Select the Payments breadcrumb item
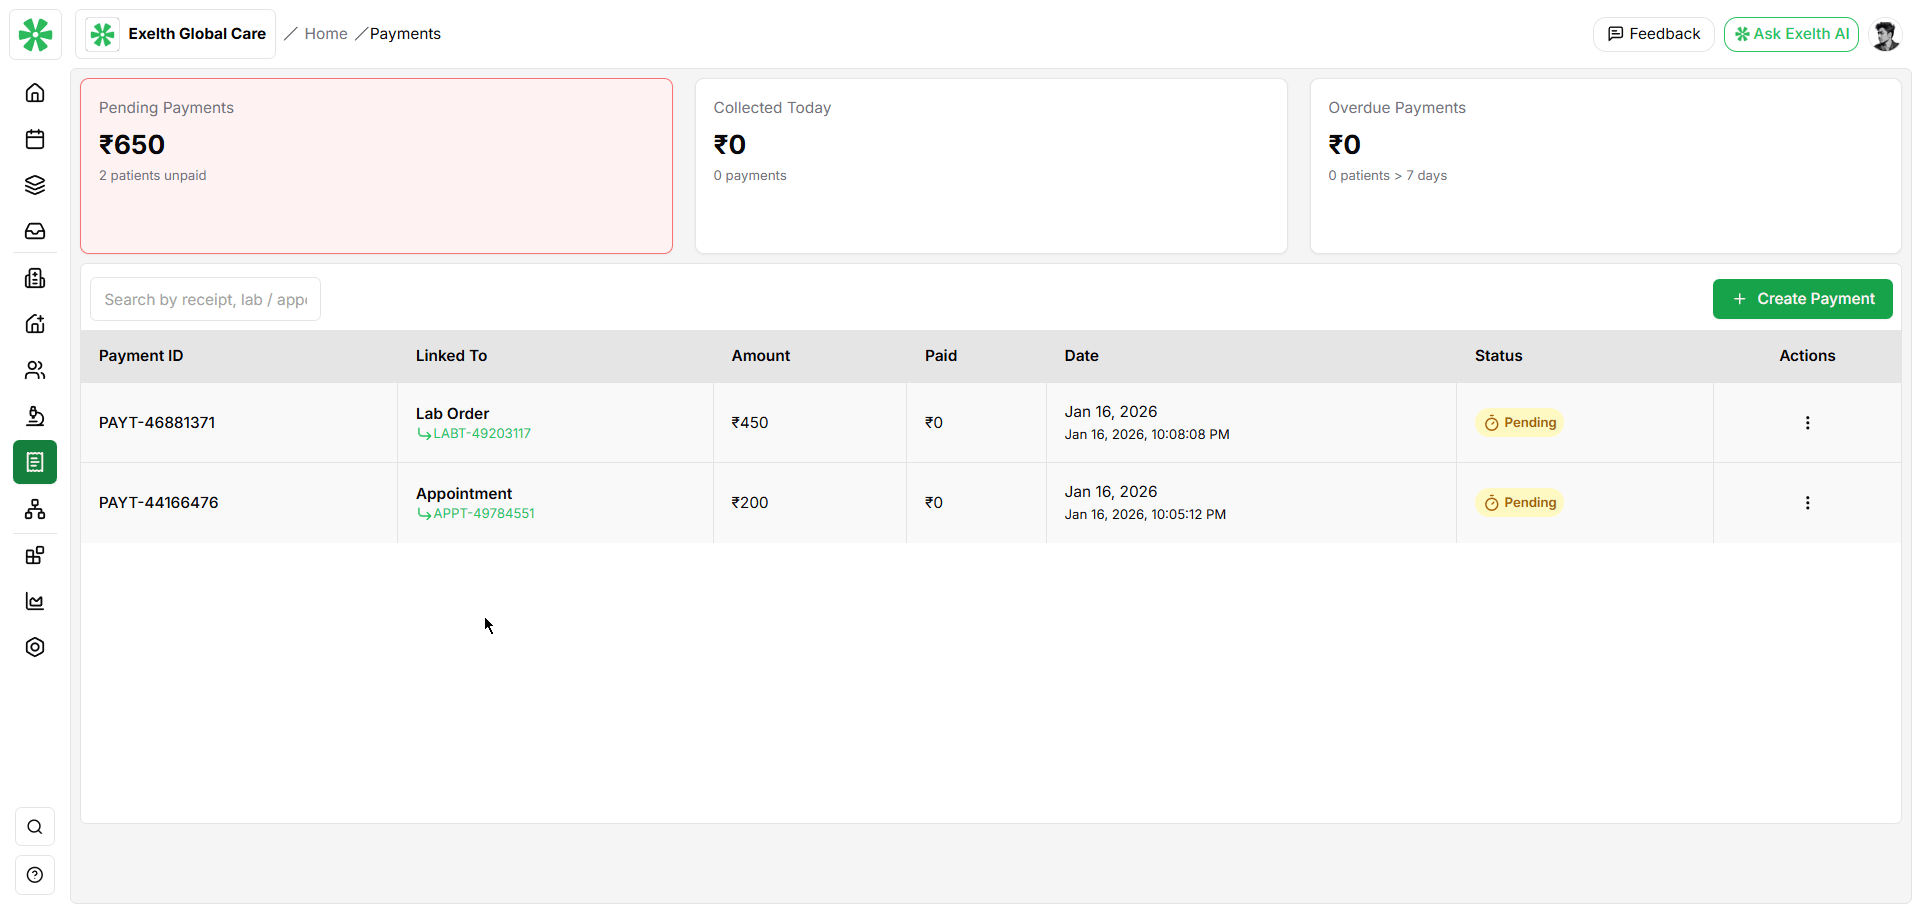The height and width of the screenshot is (907, 1920). pos(404,33)
